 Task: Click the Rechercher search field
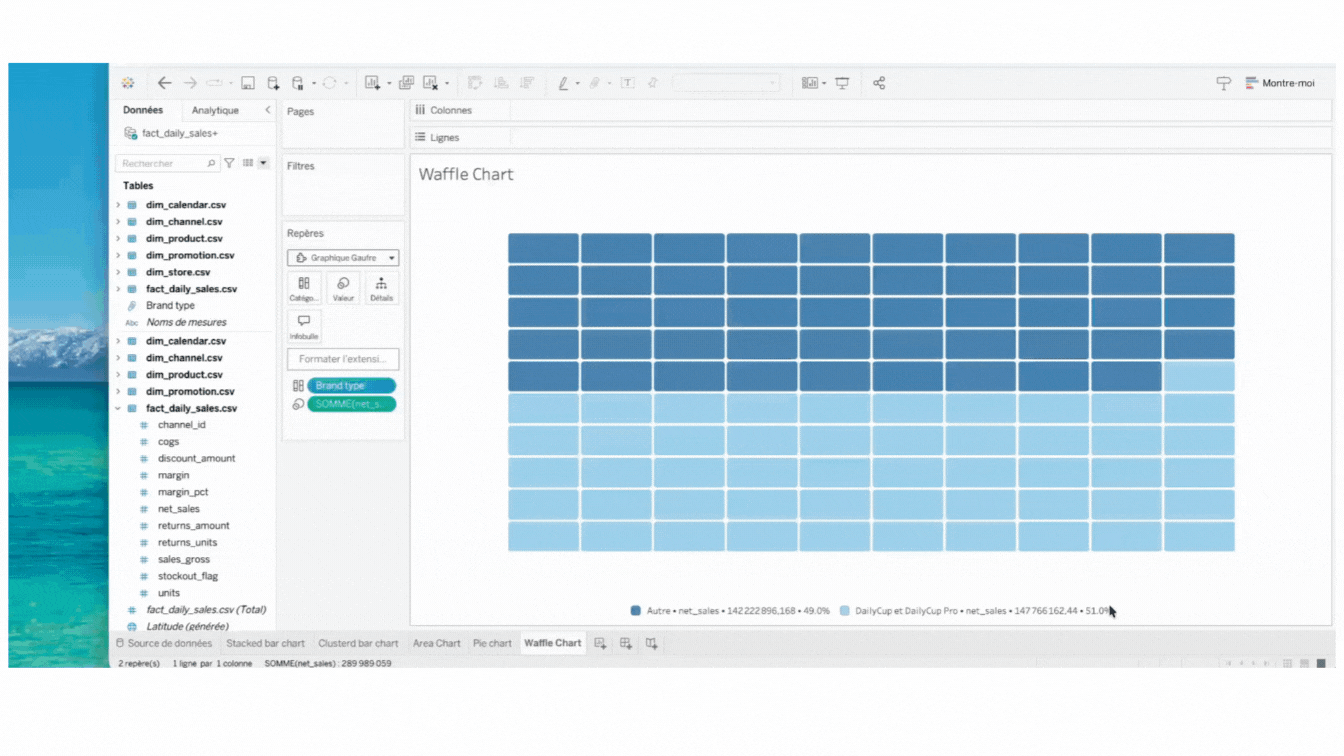tap(162, 163)
